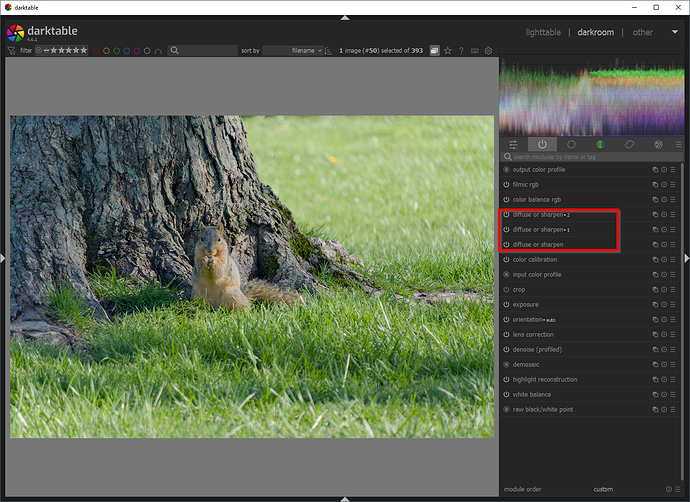690x502 pixels.
Task: Open the other views menu
Action: coord(642,32)
